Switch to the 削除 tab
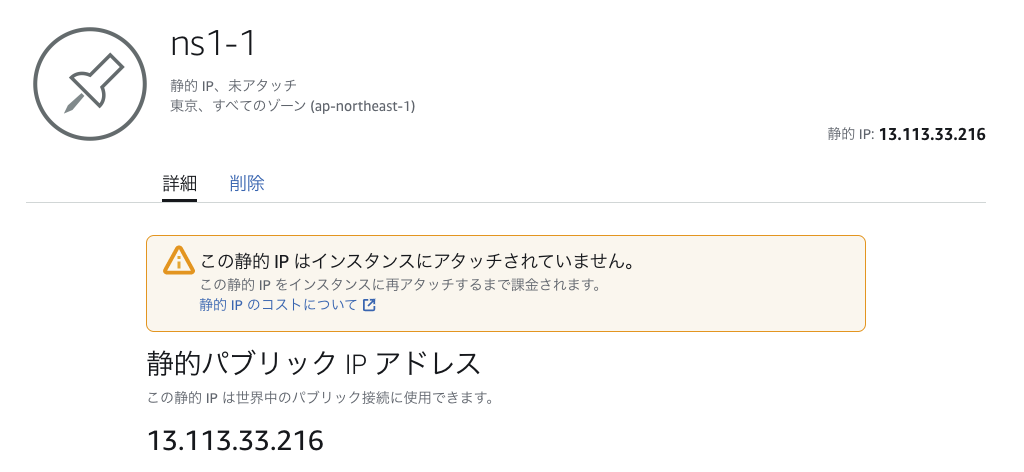The height and width of the screenshot is (472, 1024). pos(247,183)
